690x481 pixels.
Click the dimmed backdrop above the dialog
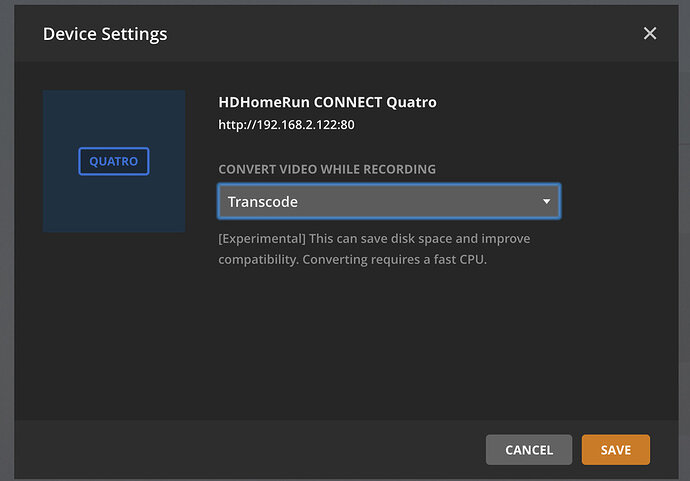(345, 2)
